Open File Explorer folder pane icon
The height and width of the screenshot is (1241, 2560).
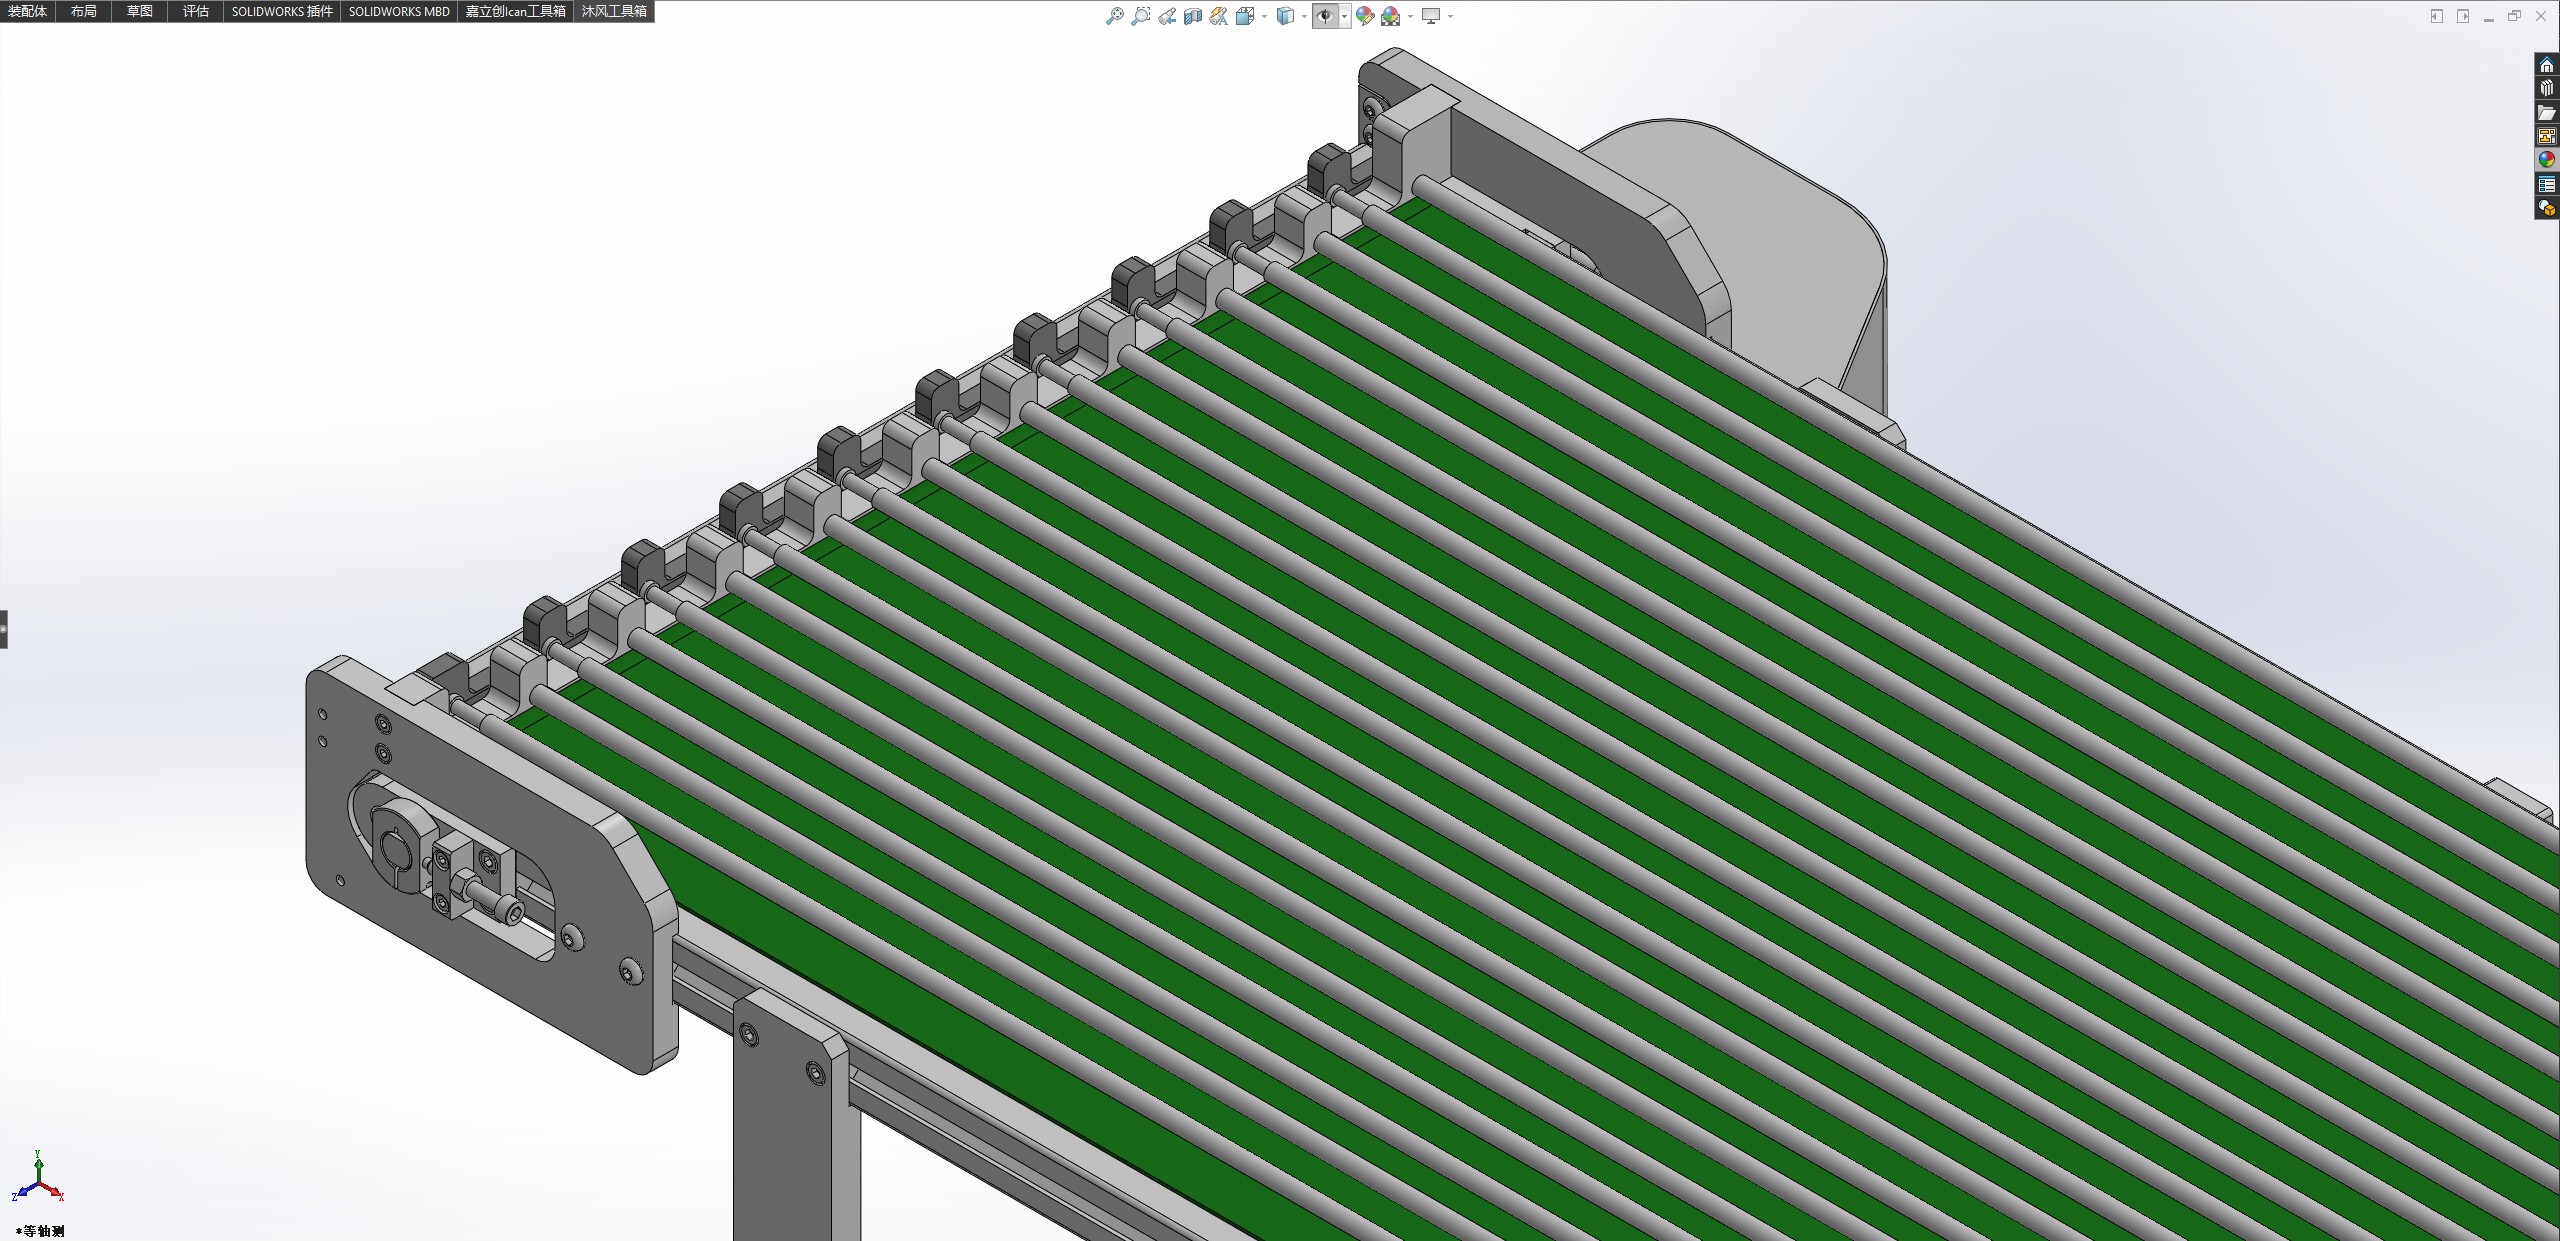click(x=2546, y=113)
